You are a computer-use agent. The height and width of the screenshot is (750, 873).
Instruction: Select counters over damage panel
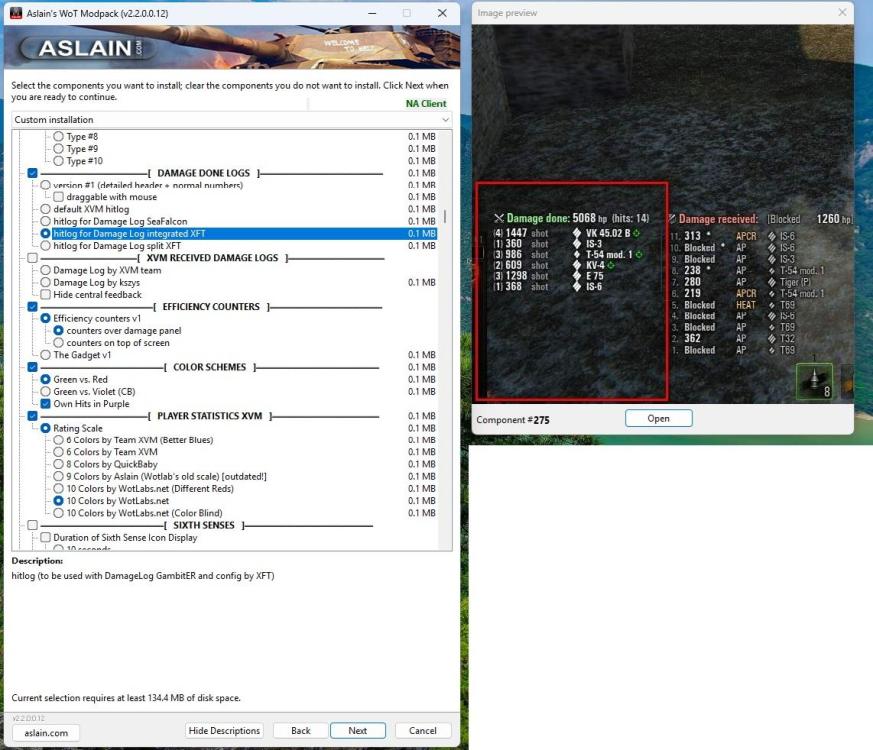[x=58, y=330]
